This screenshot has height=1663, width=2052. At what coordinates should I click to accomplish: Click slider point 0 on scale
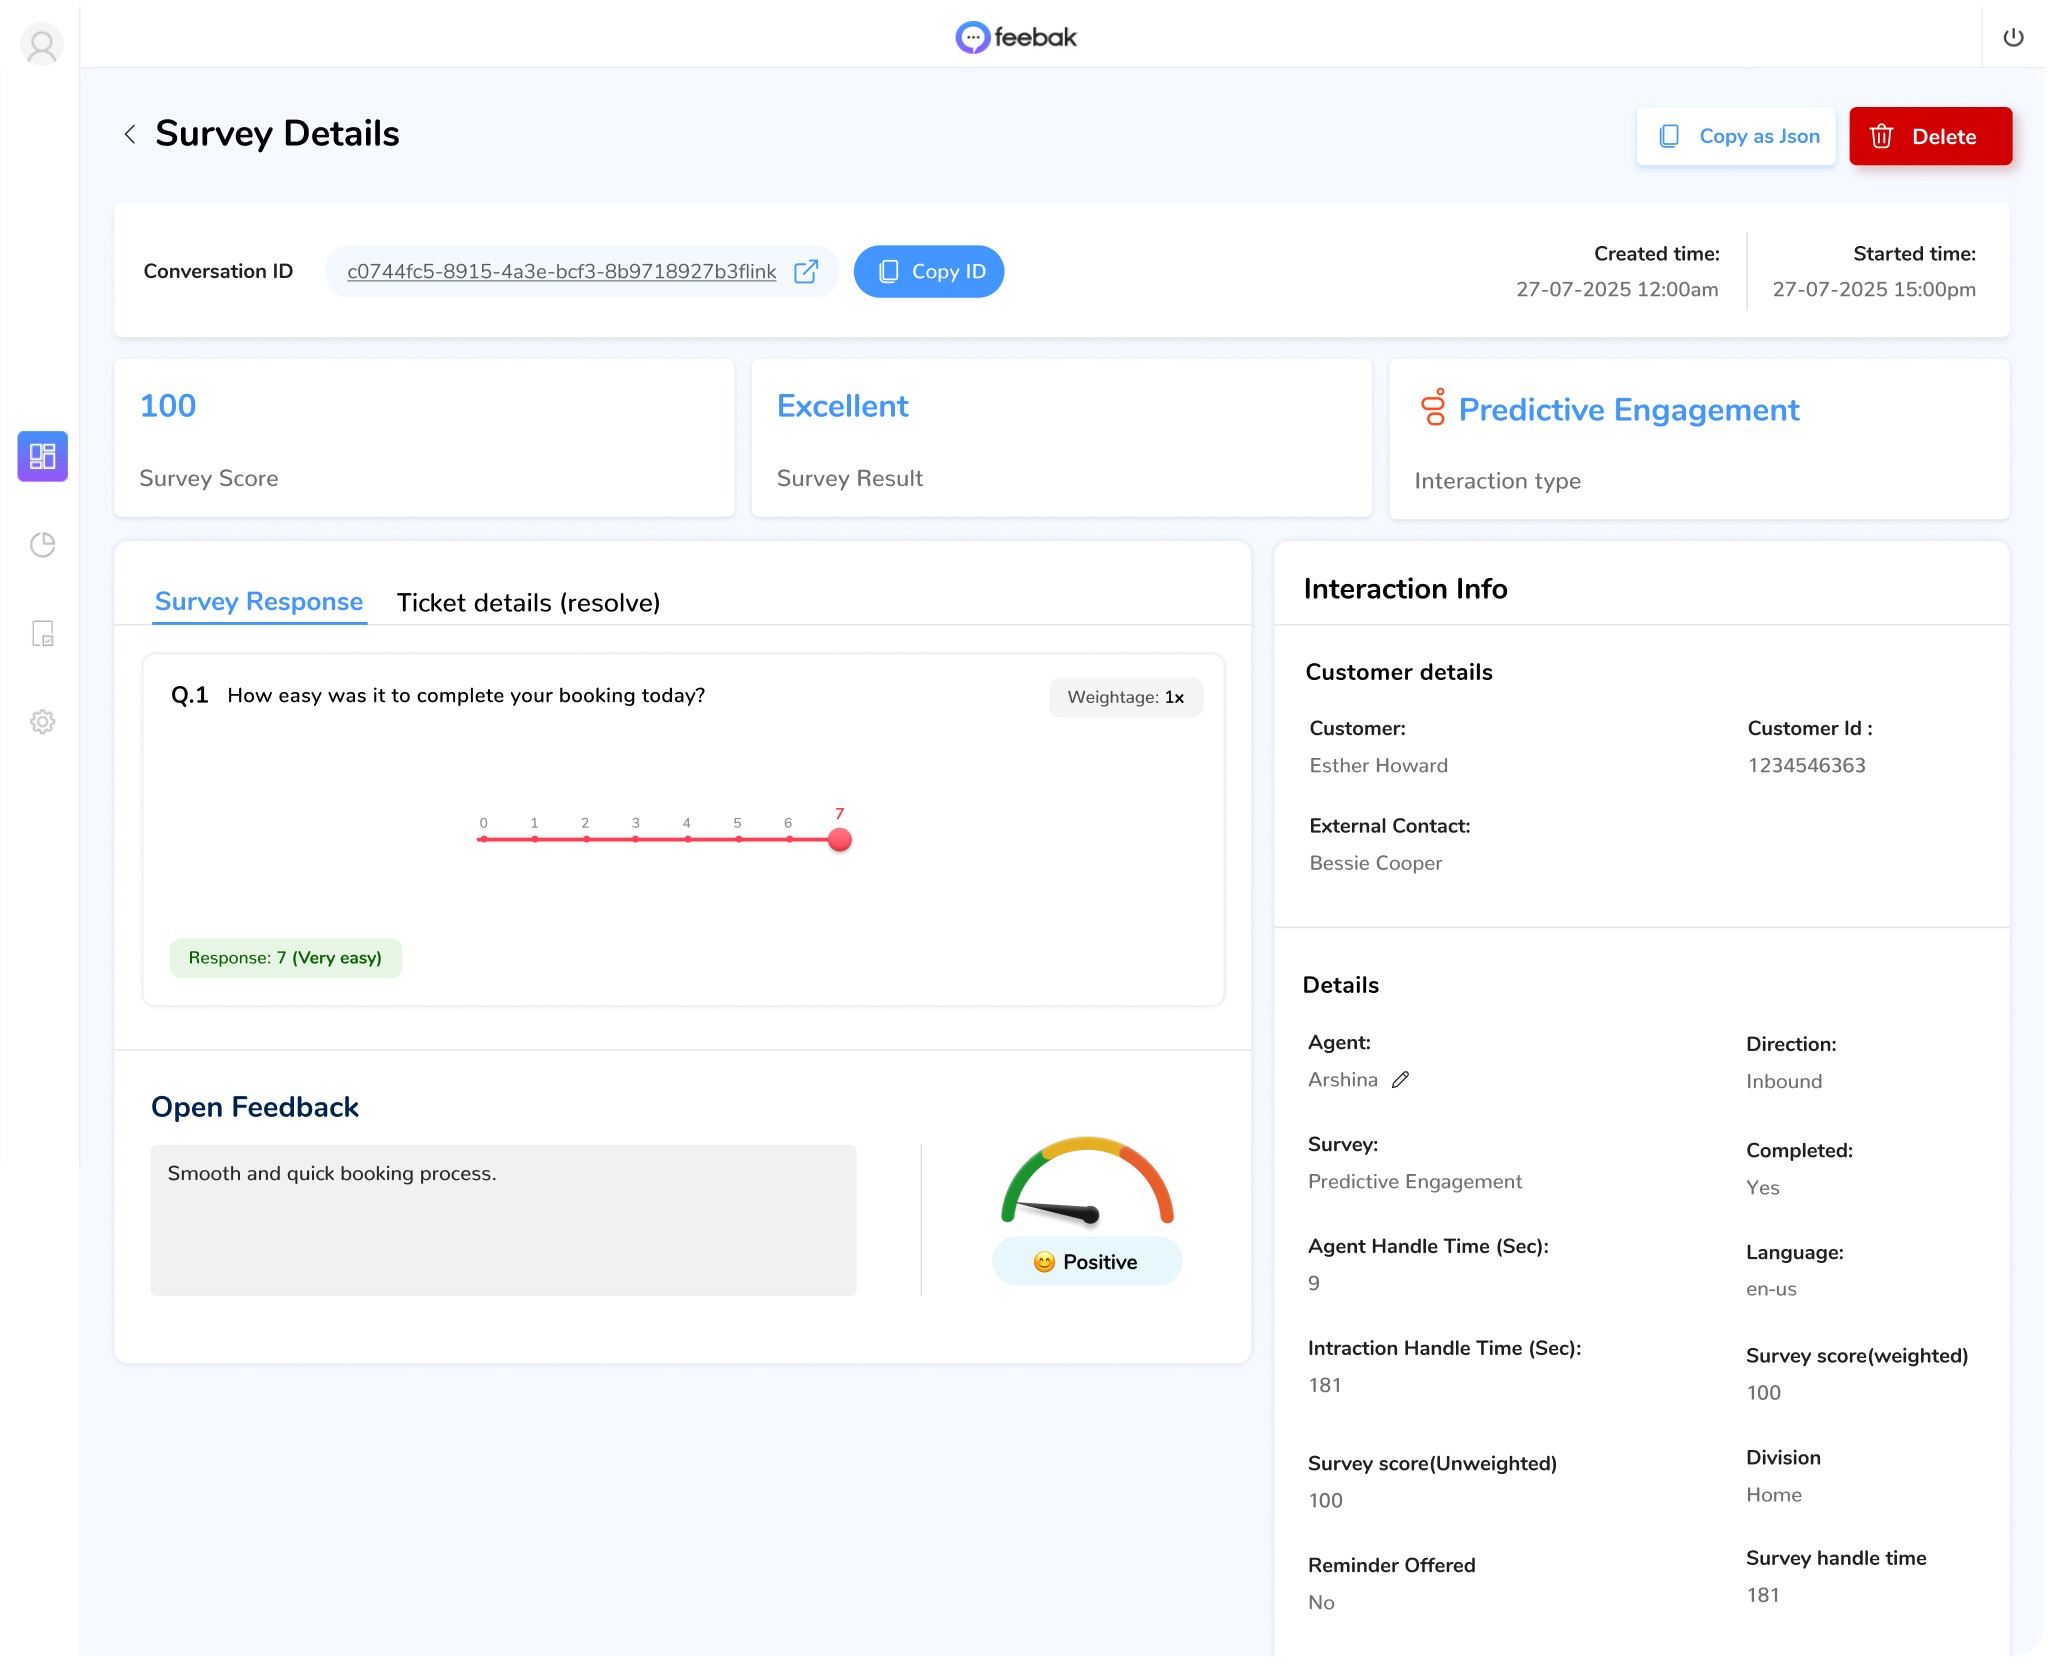coord(483,839)
